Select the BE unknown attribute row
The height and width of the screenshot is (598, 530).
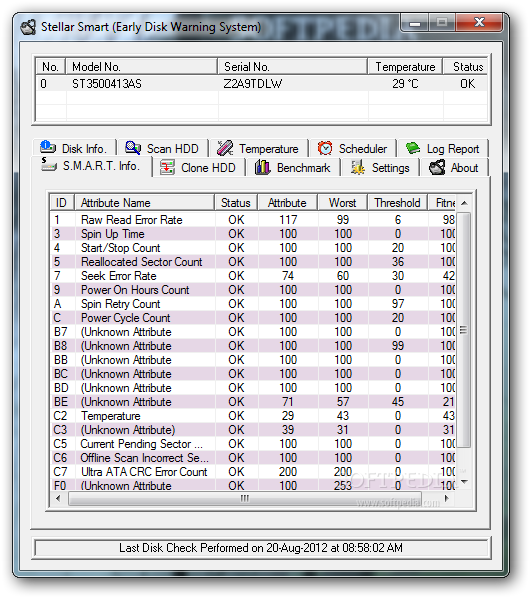[254, 402]
